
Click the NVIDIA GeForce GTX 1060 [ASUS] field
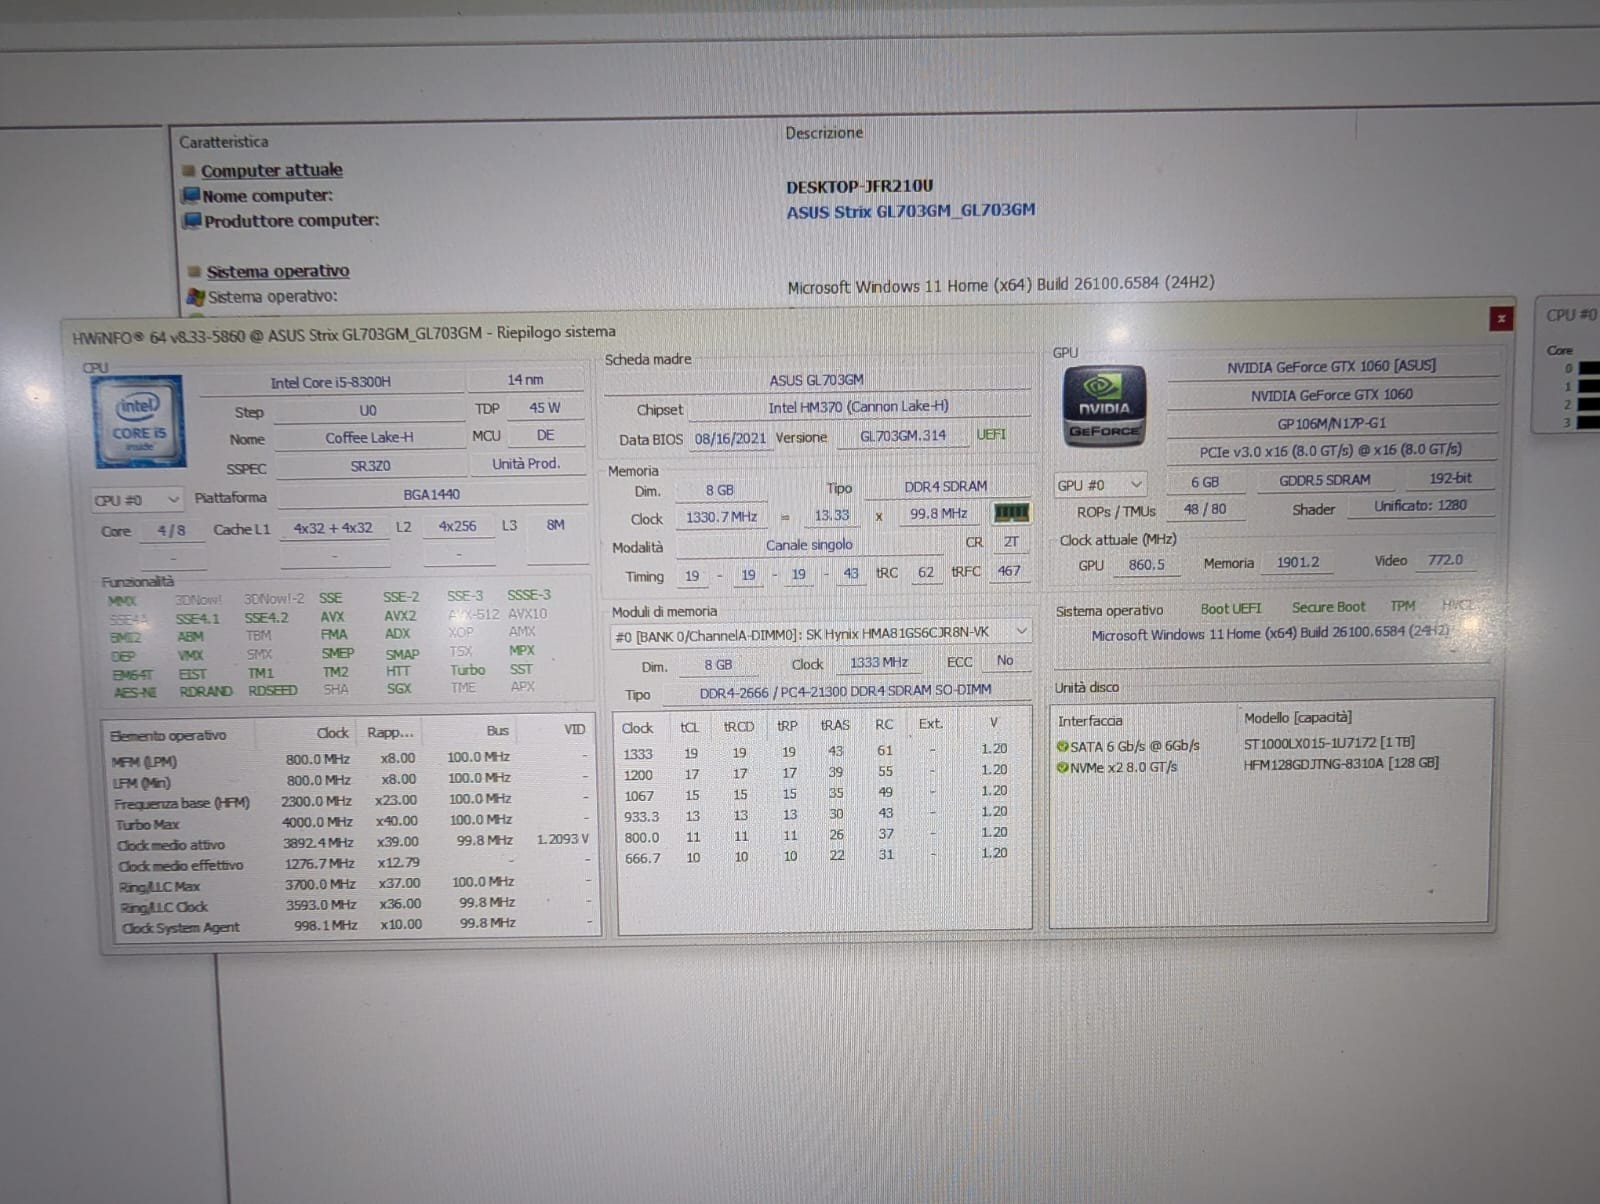click(1332, 367)
